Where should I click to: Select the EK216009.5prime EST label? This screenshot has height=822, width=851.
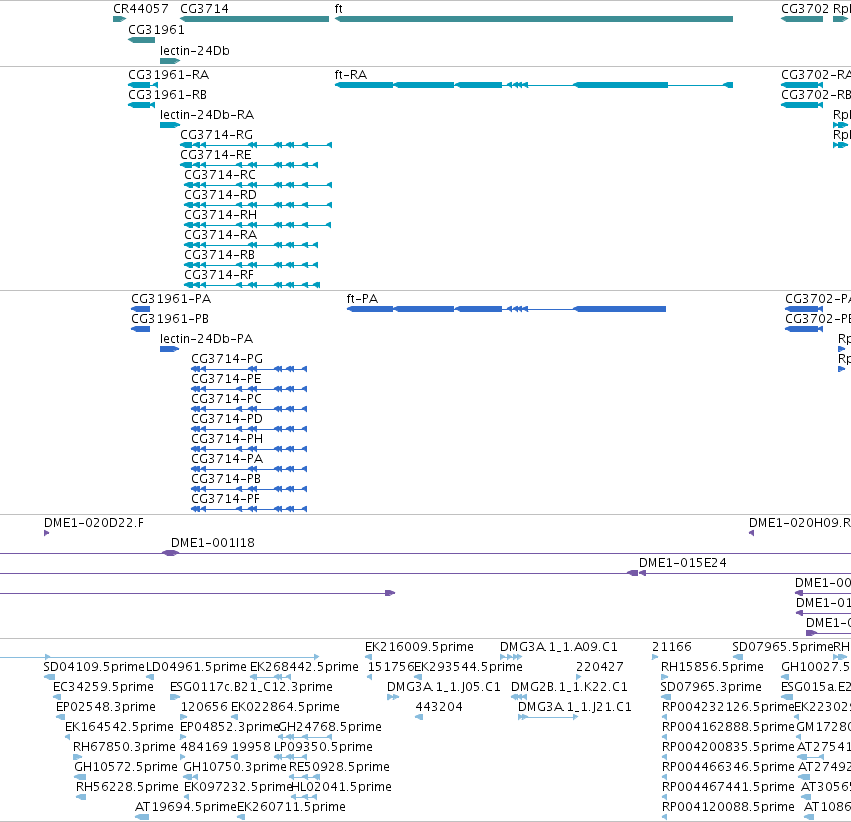click(x=420, y=647)
